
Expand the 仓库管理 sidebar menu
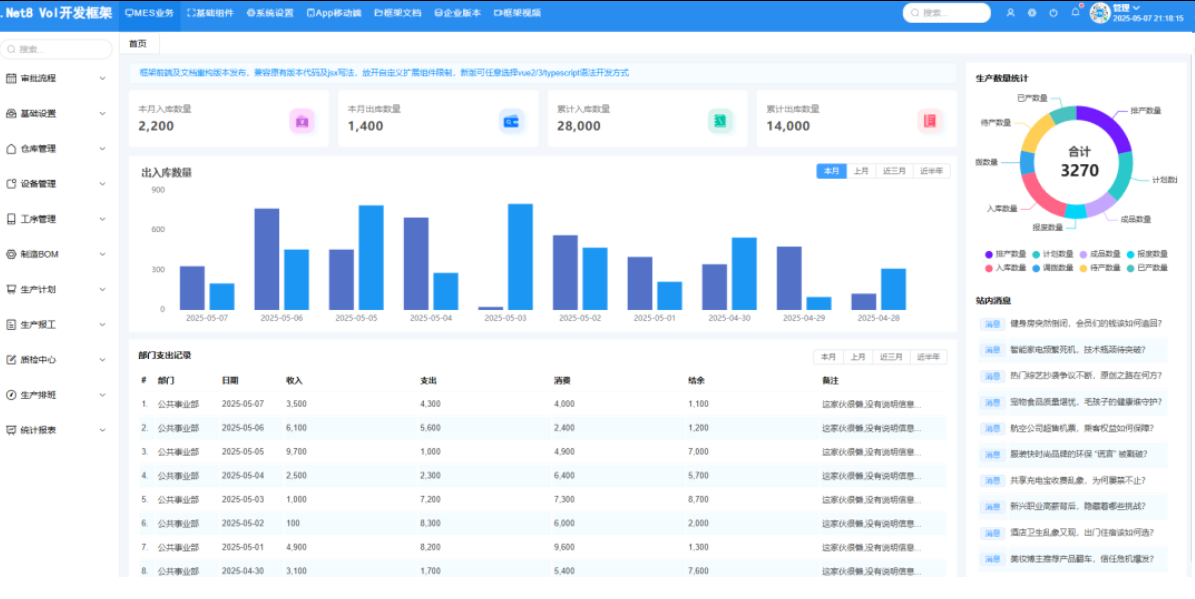coord(55,149)
